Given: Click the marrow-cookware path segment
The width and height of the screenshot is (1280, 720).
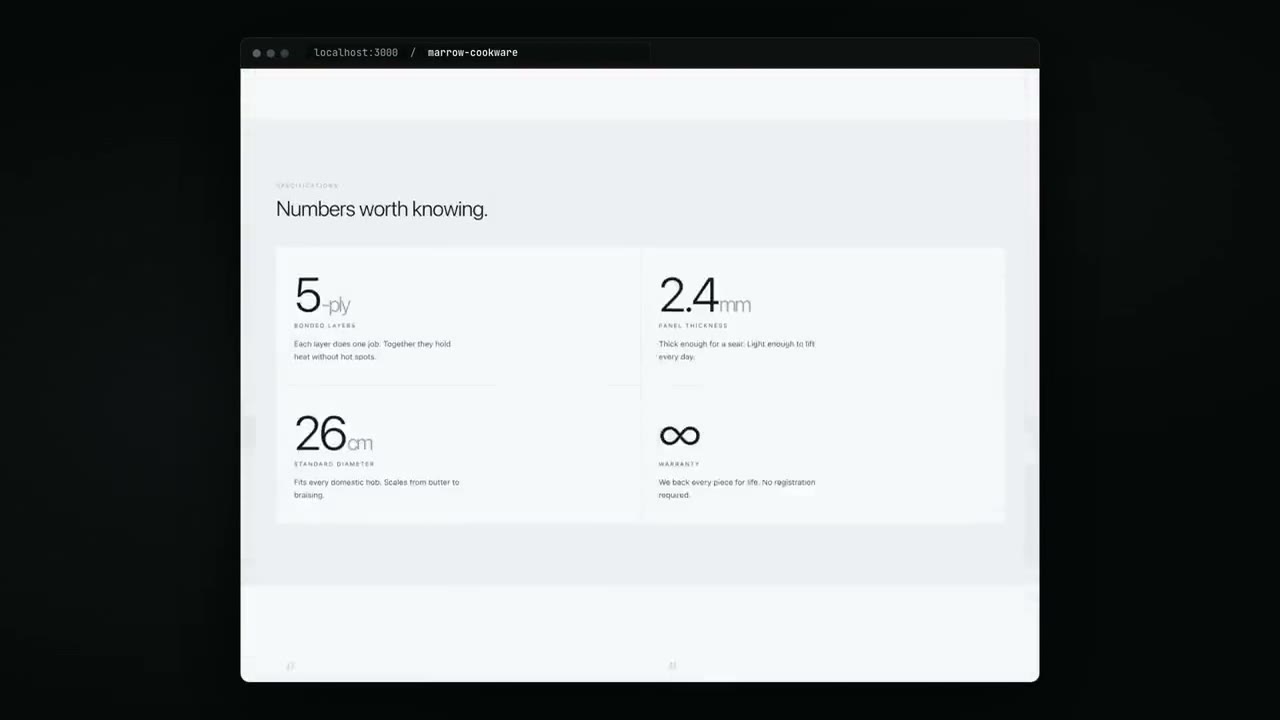Looking at the screenshot, I should click(x=472, y=52).
